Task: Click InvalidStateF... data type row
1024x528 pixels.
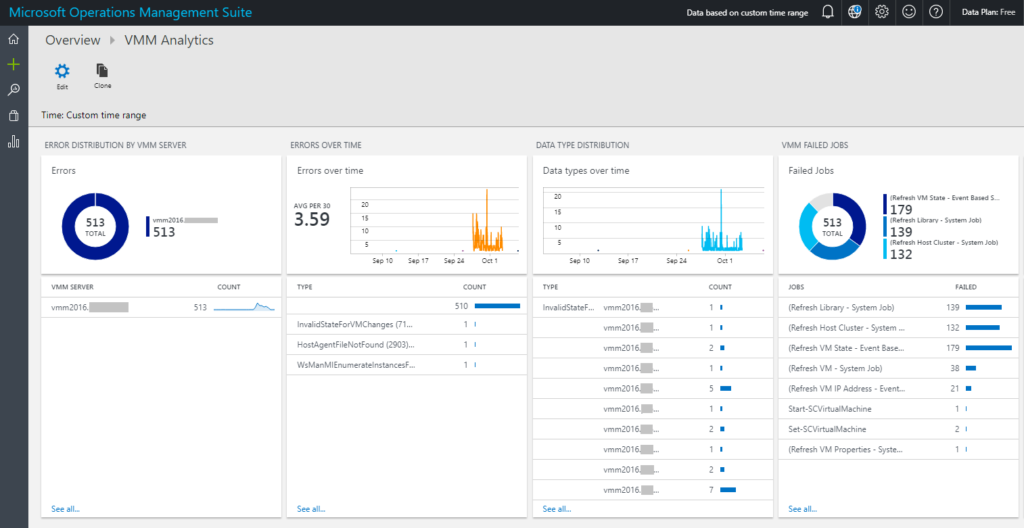Action: coord(652,306)
